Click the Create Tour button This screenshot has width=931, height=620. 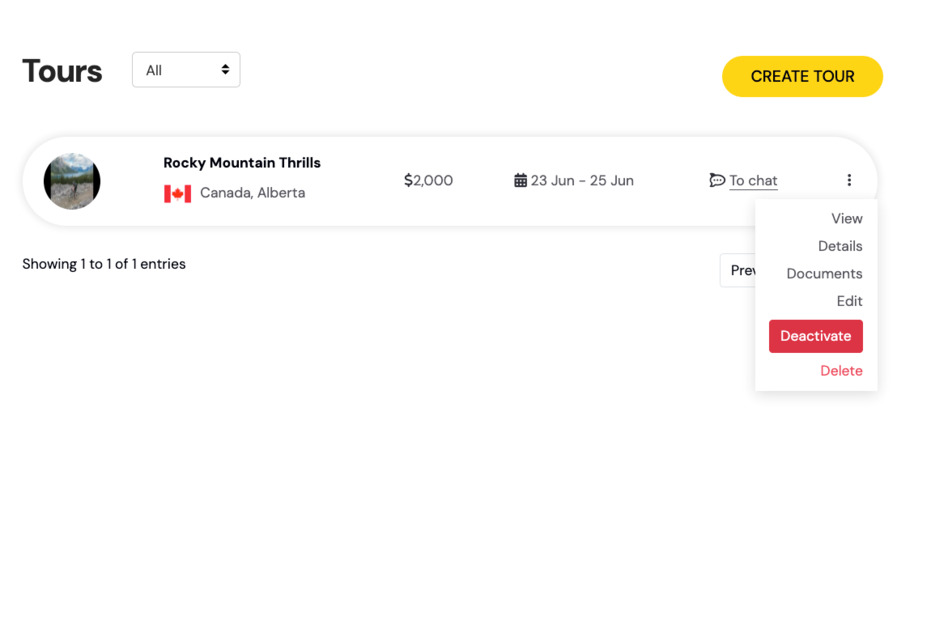(802, 77)
